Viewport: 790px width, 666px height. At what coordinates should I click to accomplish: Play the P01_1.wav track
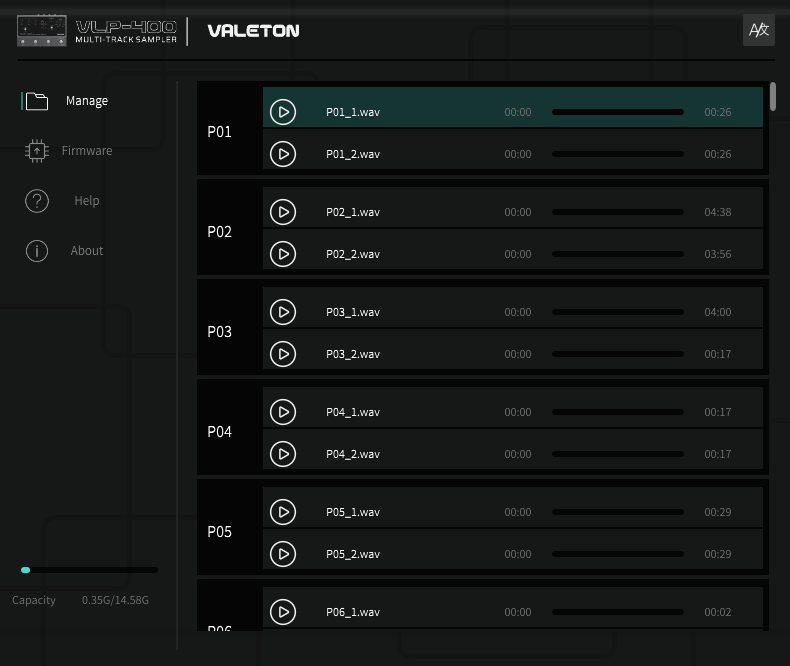click(x=283, y=112)
